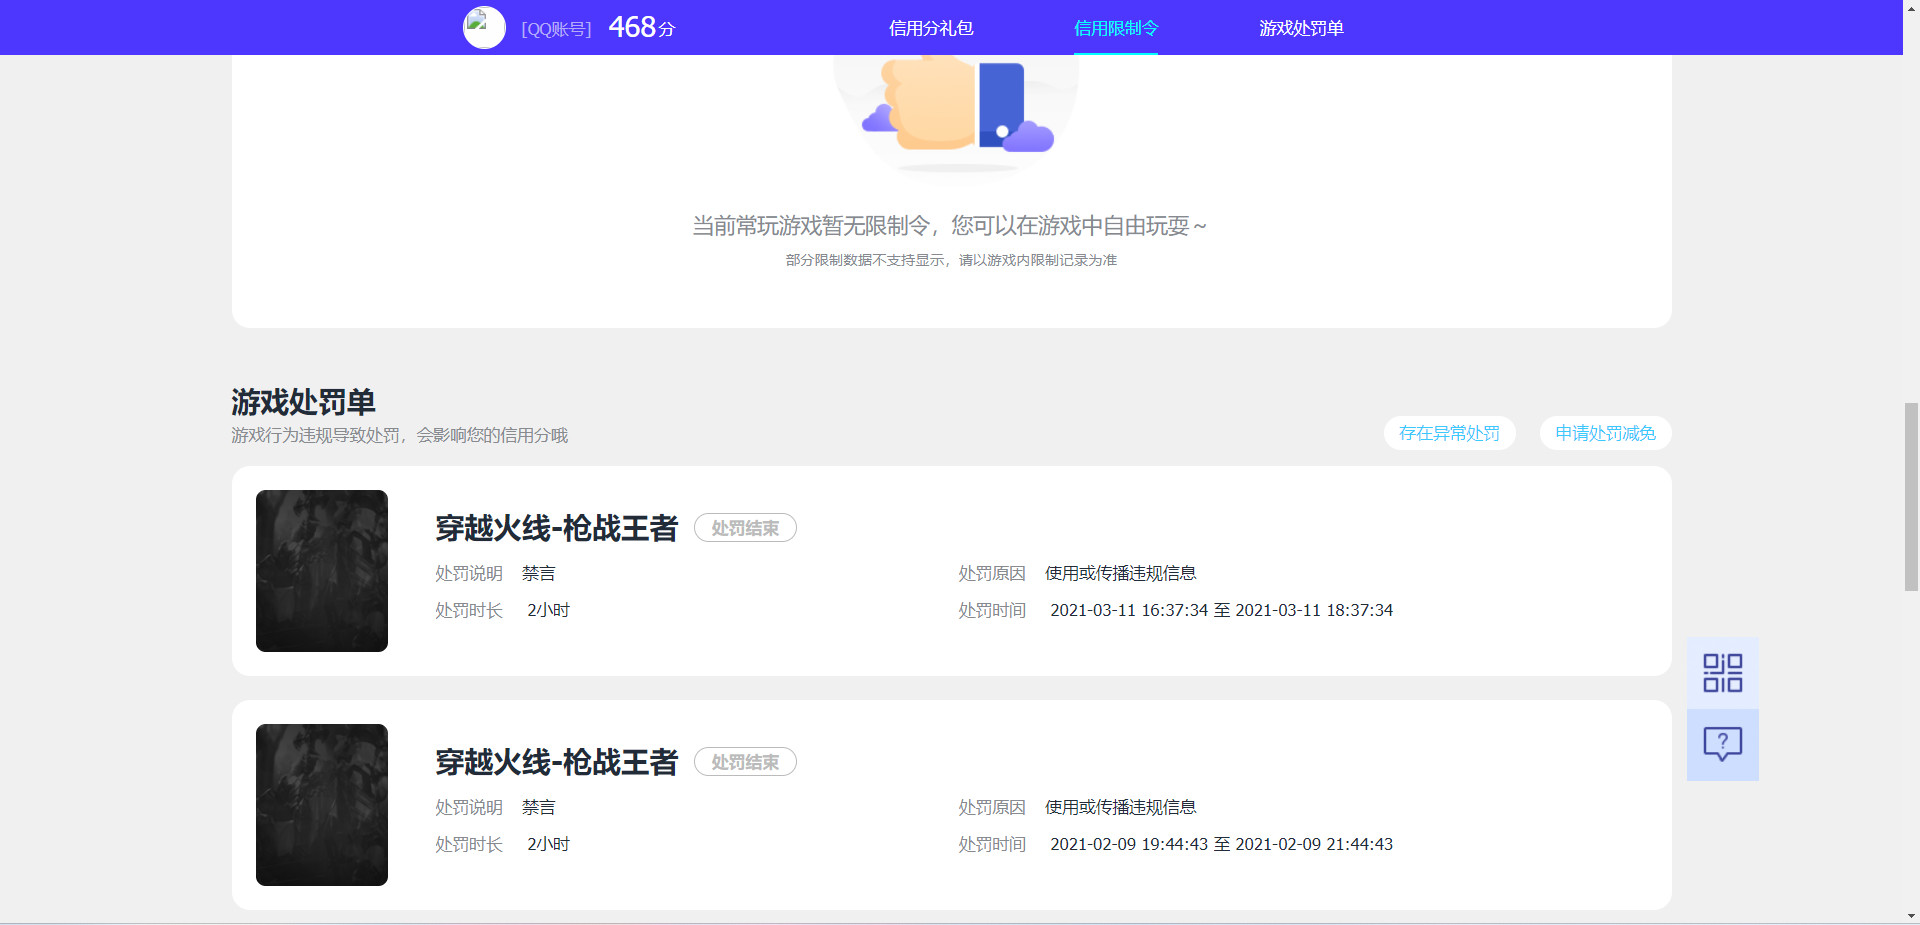Click 处罚结束 badge on 2021-02-09 record
Viewport: 1920px width, 925px height.
[x=745, y=762]
